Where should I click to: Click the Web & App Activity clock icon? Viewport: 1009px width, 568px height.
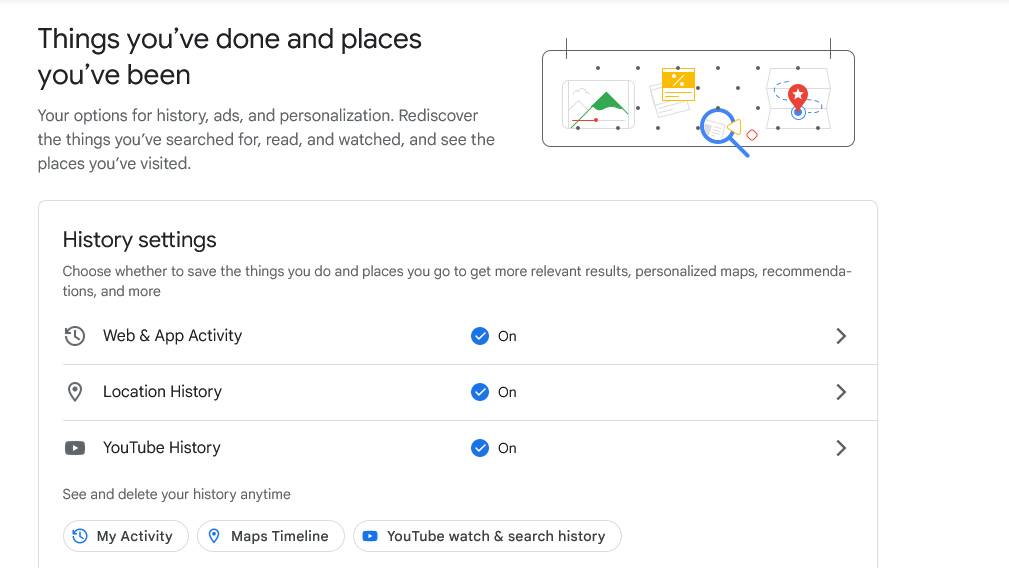tap(75, 336)
